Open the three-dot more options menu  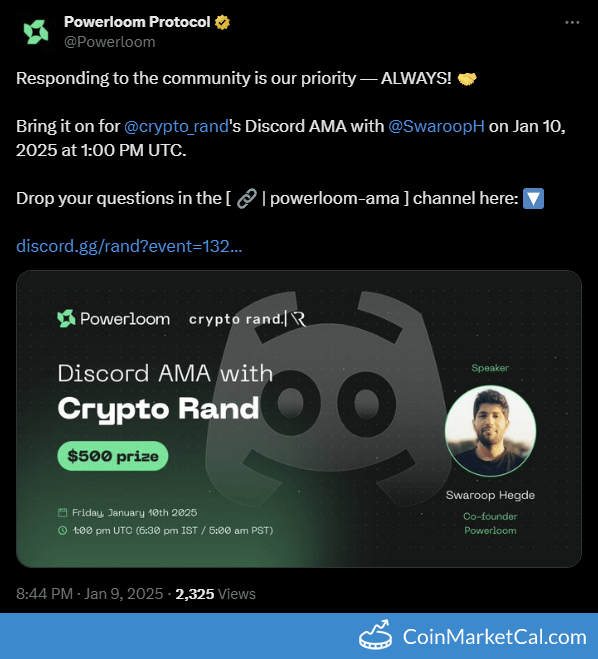572,23
